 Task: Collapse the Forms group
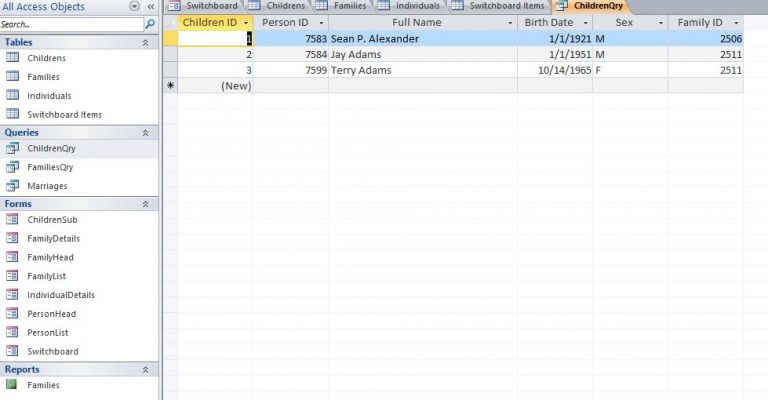coord(145,204)
